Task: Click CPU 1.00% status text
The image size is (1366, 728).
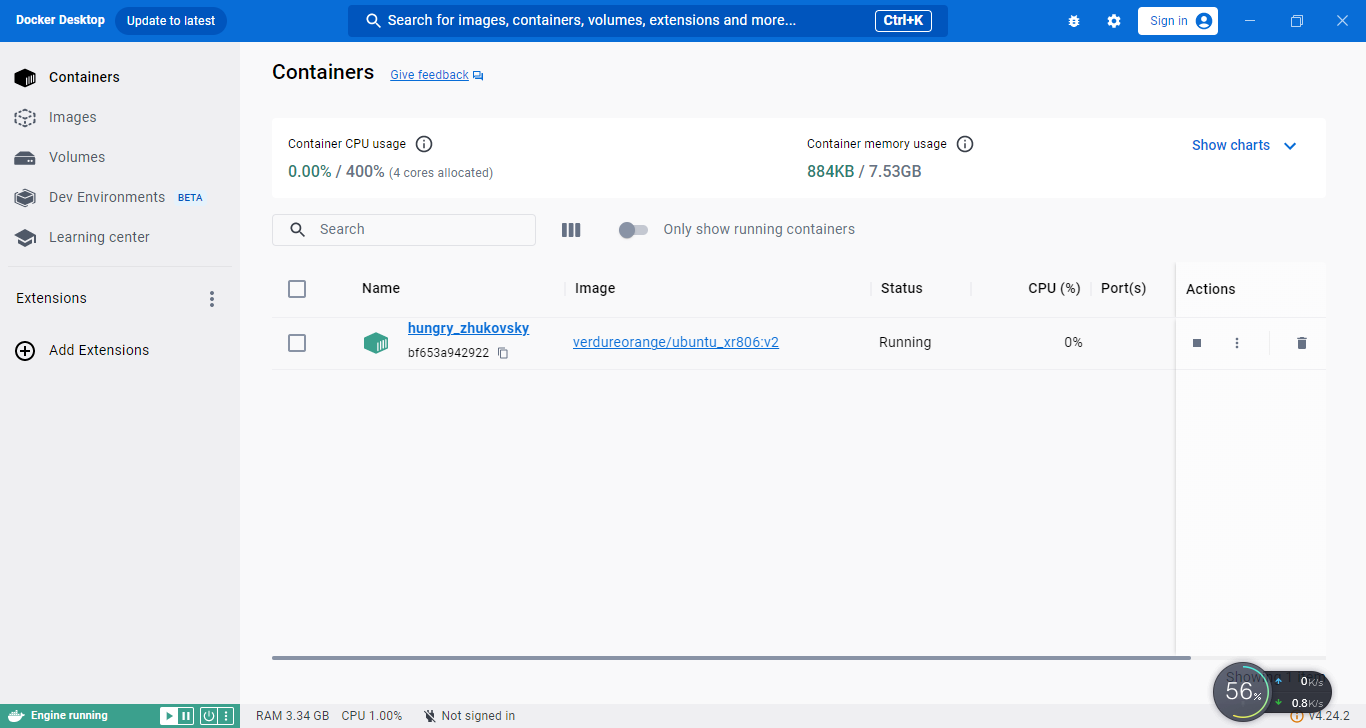Action: click(372, 716)
